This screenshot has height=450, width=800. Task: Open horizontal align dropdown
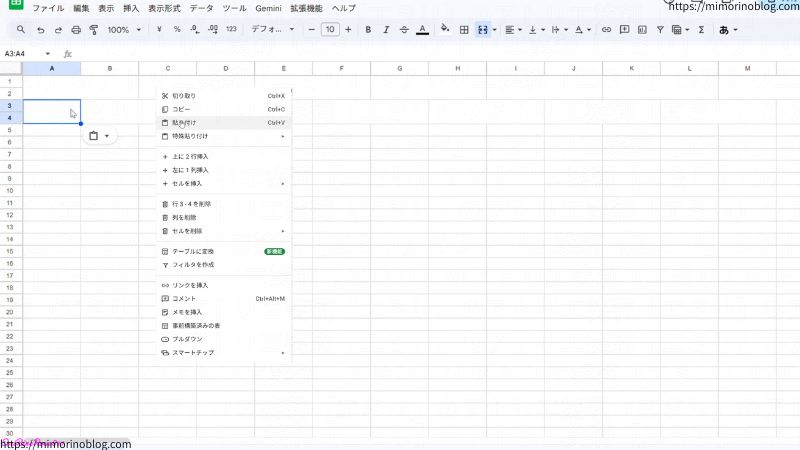click(513, 30)
